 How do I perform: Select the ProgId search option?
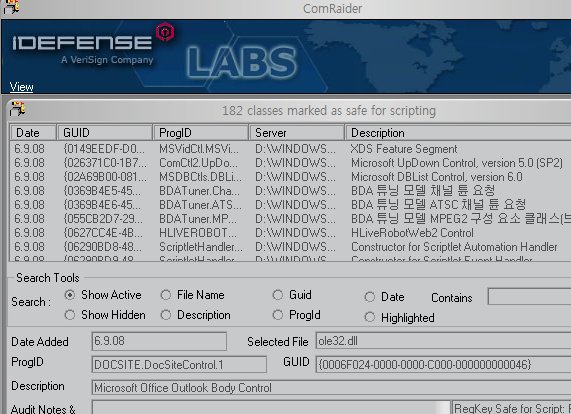(277, 315)
